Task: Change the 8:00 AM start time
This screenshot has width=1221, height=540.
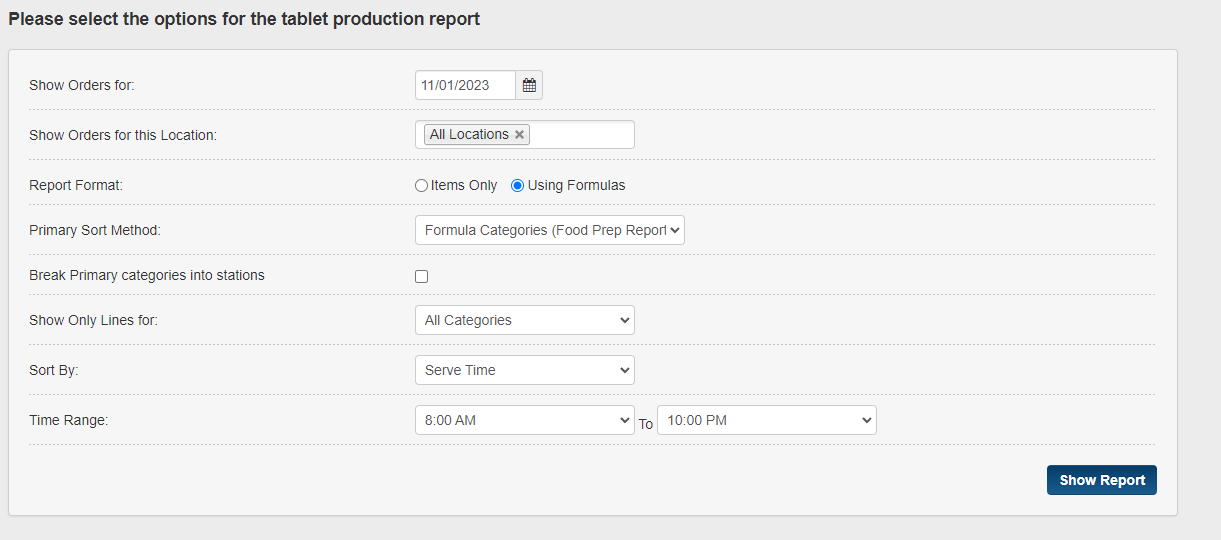Action: click(x=524, y=420)
